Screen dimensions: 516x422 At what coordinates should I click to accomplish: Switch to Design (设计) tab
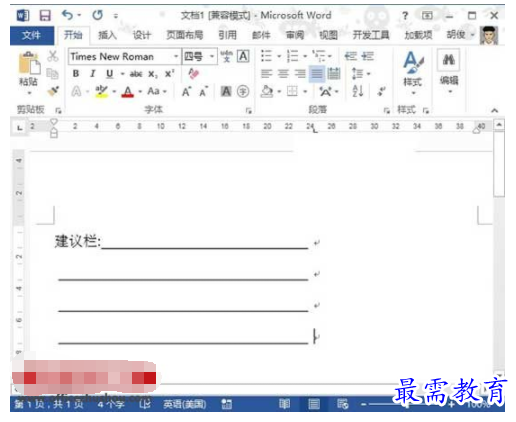coord(142,35)
